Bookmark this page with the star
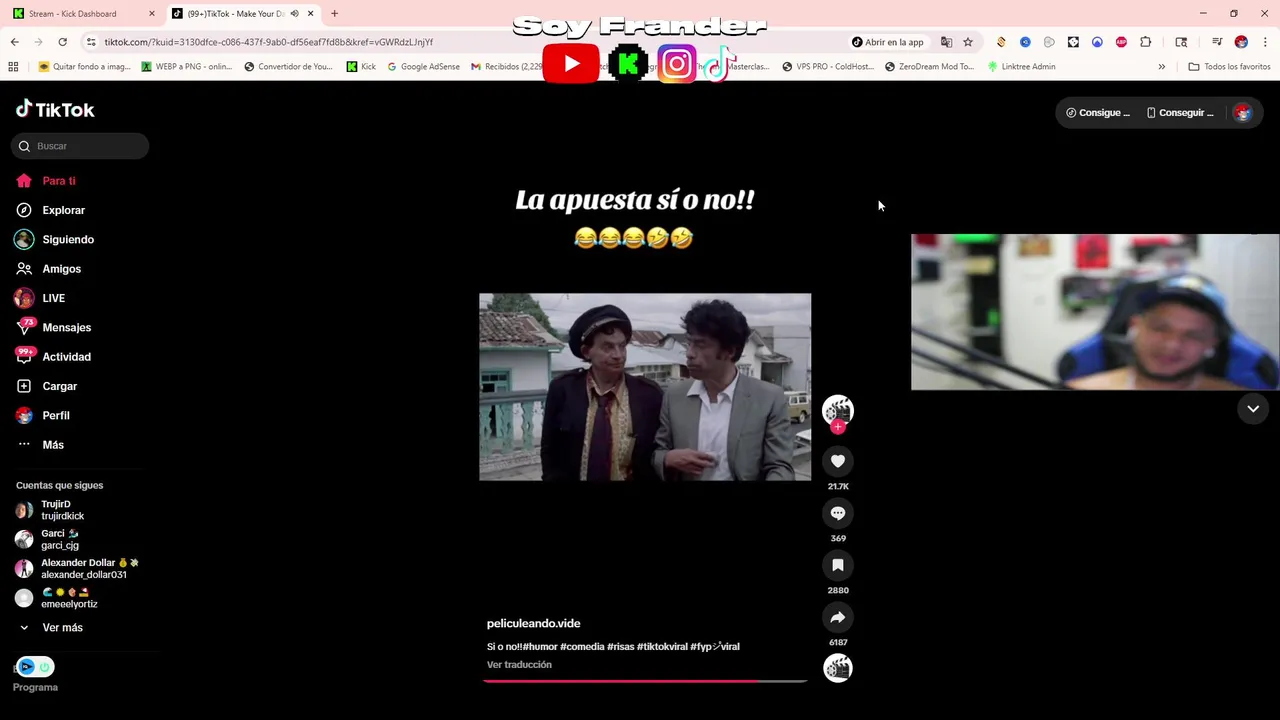 [x=968, y=42]
